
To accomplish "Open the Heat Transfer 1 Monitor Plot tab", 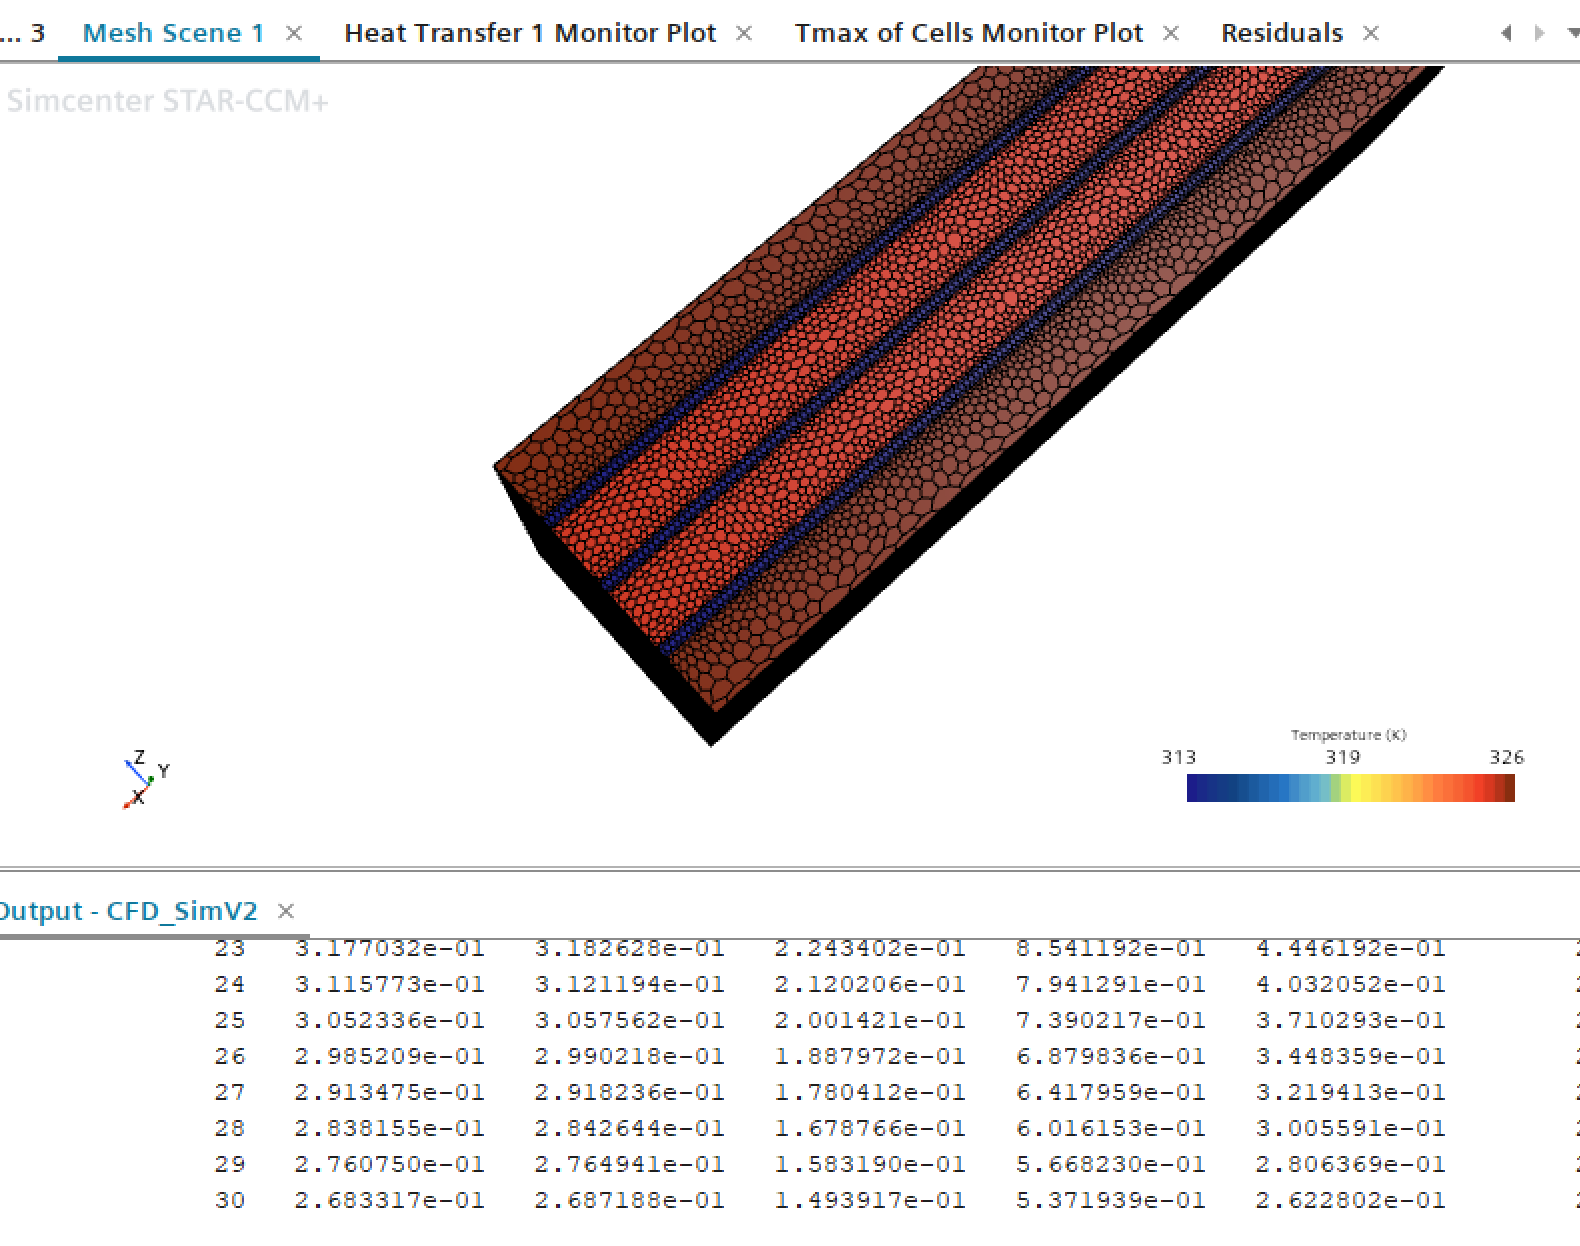I will [x=530, y=33].
